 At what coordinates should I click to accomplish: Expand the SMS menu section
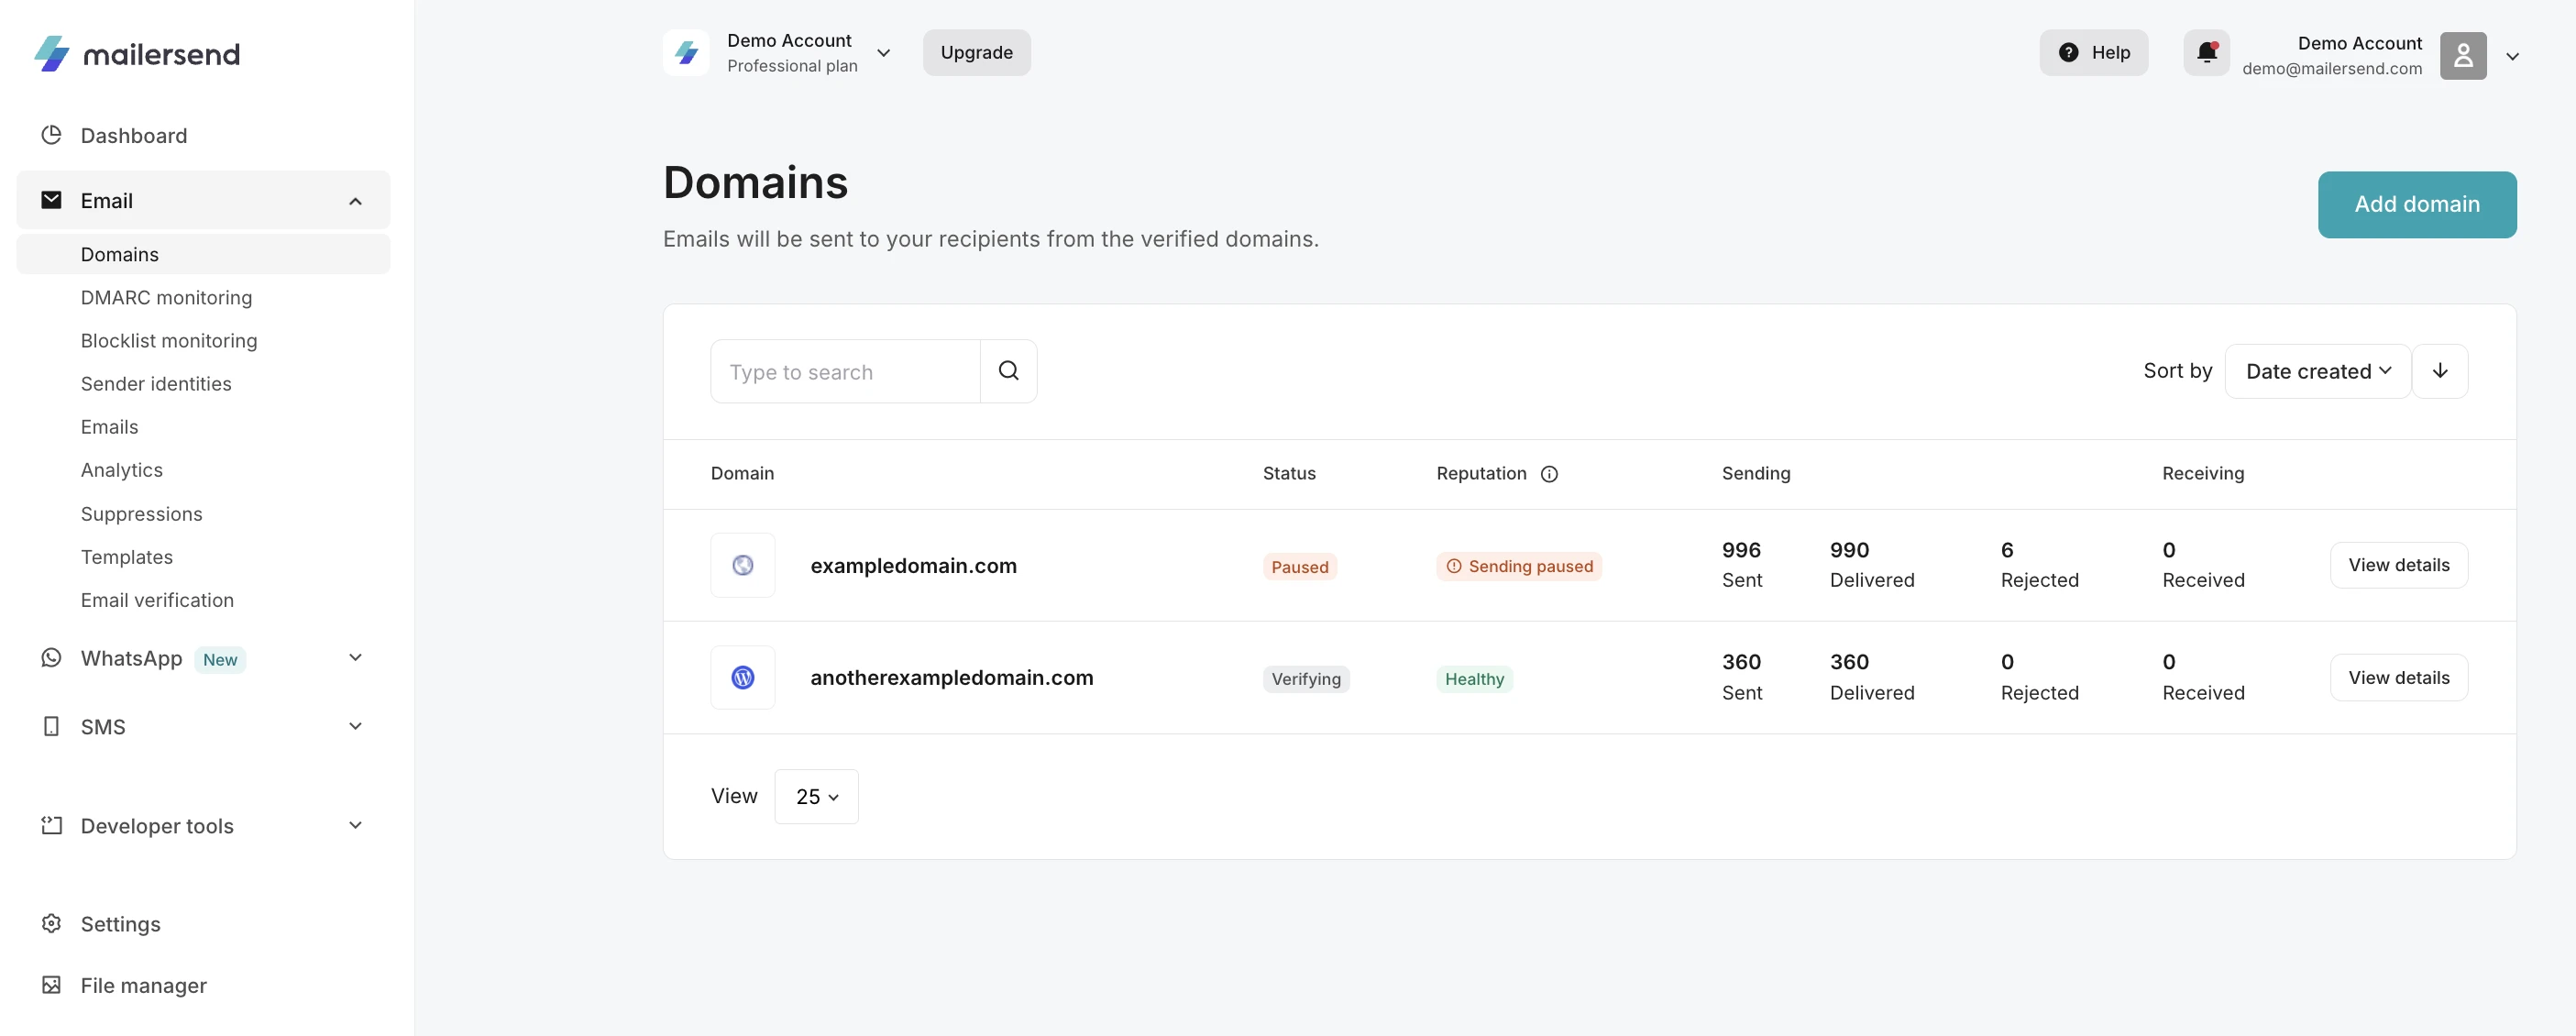(355, 726)
